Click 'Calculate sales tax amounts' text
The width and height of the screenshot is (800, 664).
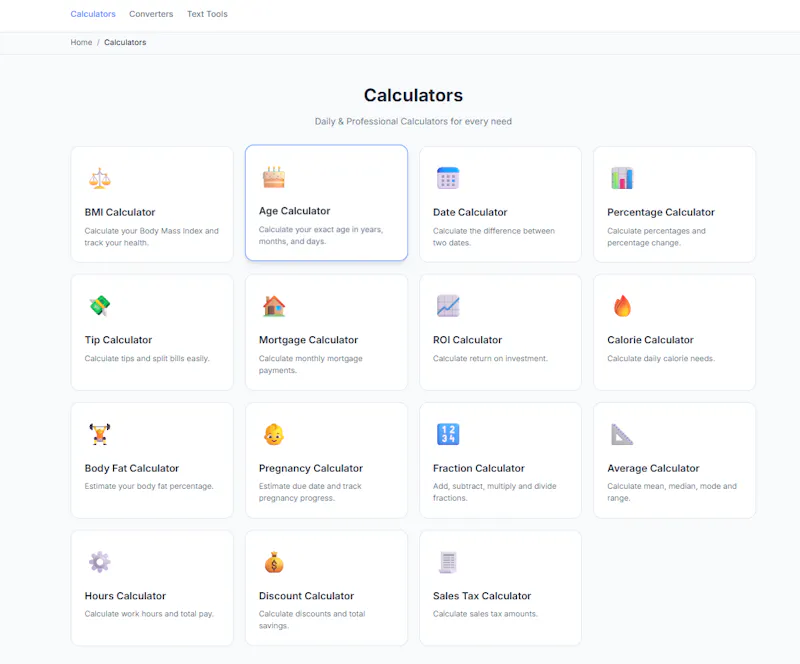pyautogui.click(x=485, y=613)
